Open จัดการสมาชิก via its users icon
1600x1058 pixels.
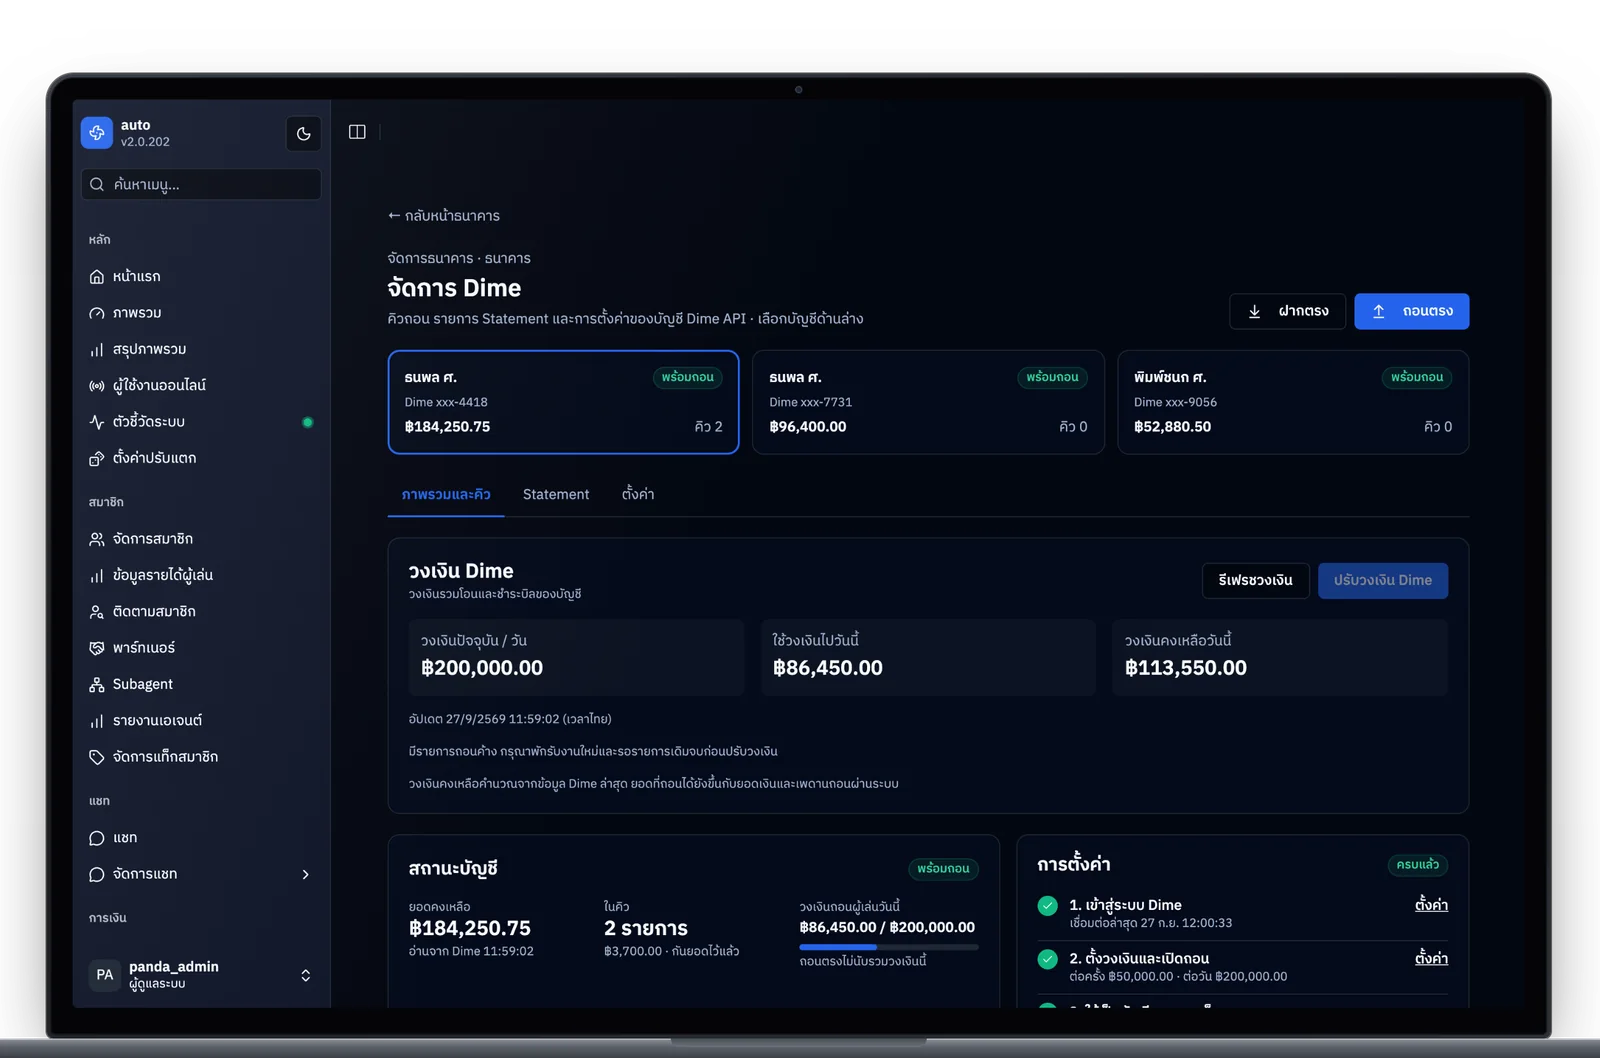tap(97, 539)
